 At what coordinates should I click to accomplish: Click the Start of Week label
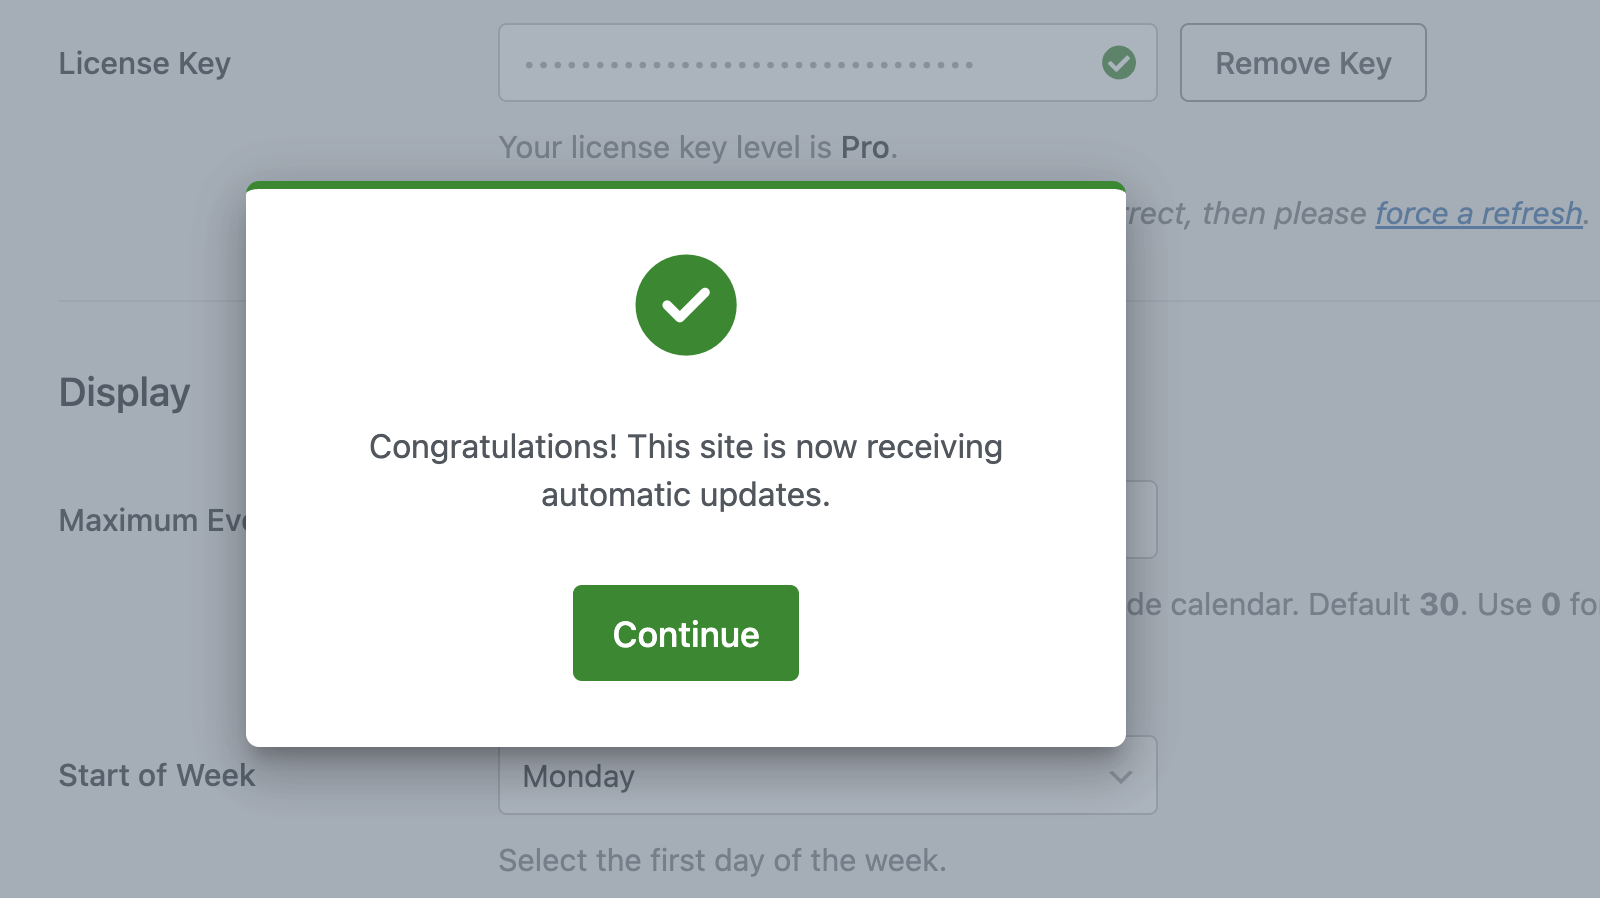[x=156, y=776]
